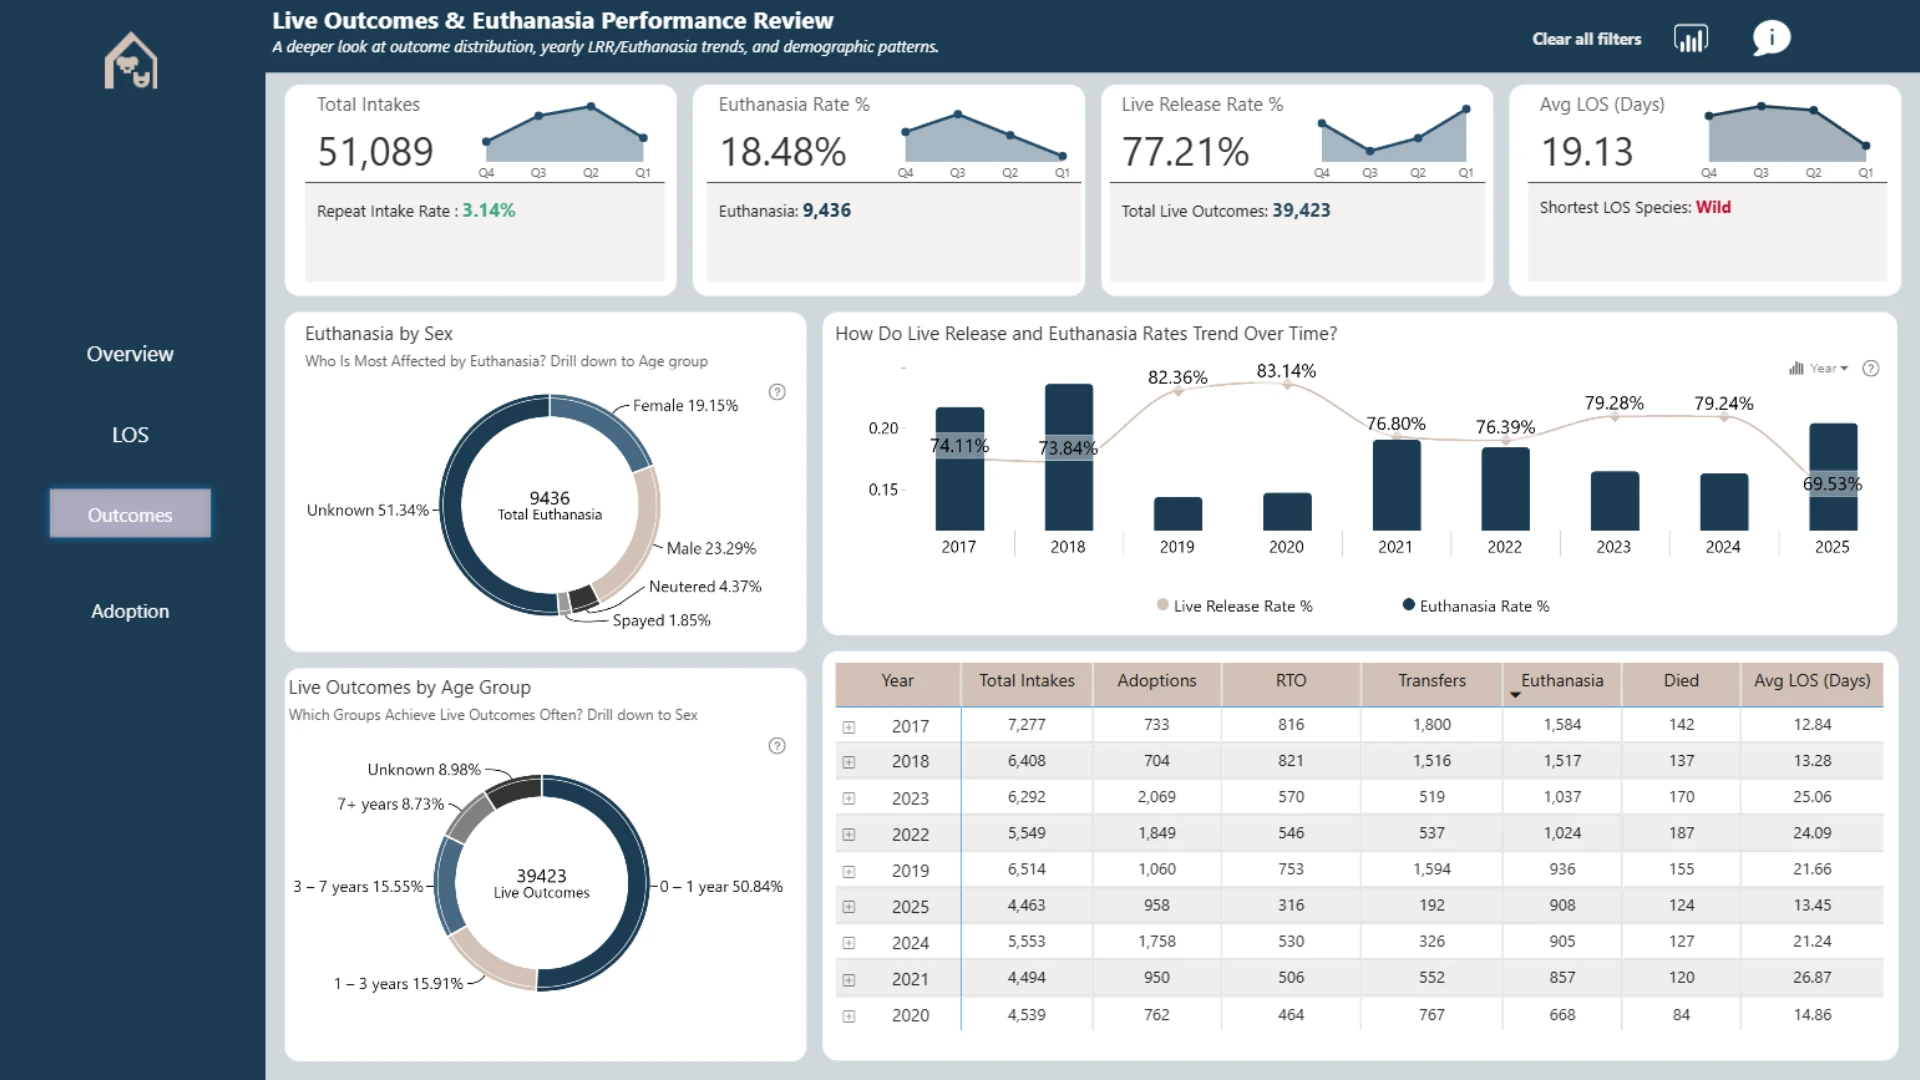Image resolution: width=1920 pixels, height=1080 pixels.
Task: Click the 26.87 Avg LOS cell for 2021
Action: (1812, 977)
